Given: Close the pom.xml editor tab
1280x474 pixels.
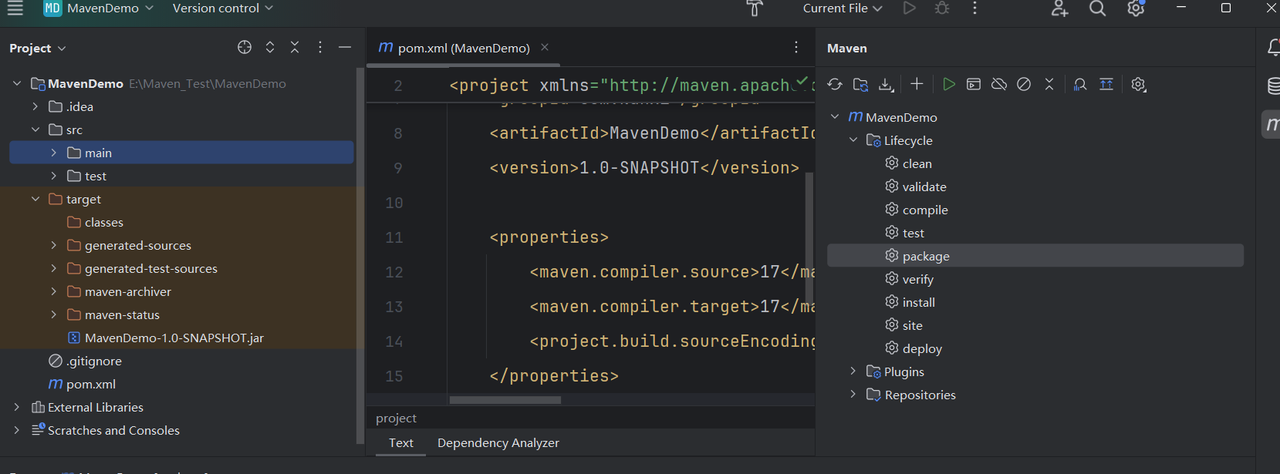Looking at the screenshot, I should pyautogui.click(x=545, y=47).
